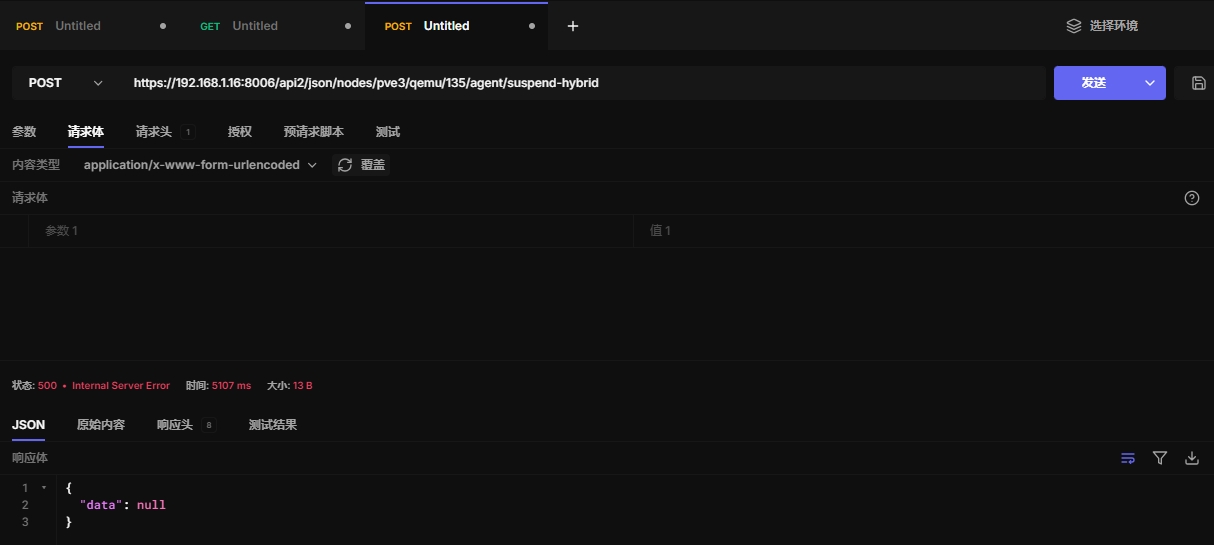Click the 参数 1 input field
This screenshot has height=545, width=1214.
(330, 231)
